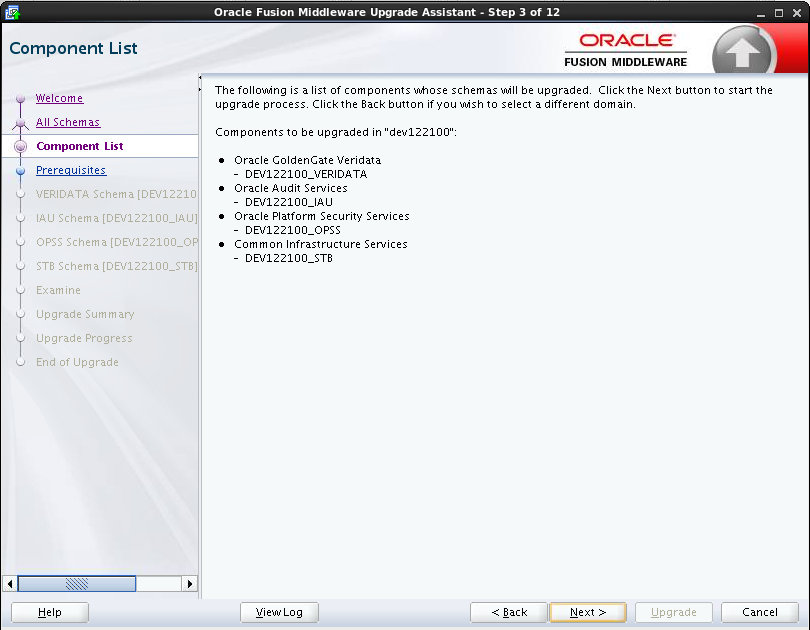Select the Examine step
Viewport: 810px width, 630px height.
tap(58, 290)
